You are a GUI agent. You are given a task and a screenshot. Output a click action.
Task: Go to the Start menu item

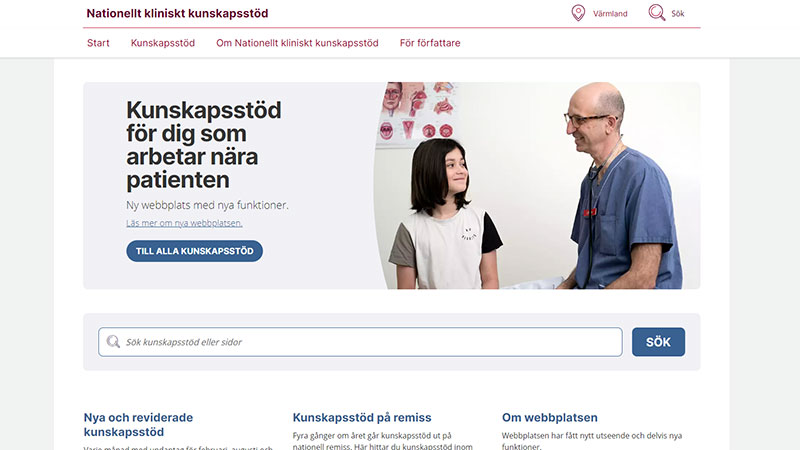coord(98,43)
